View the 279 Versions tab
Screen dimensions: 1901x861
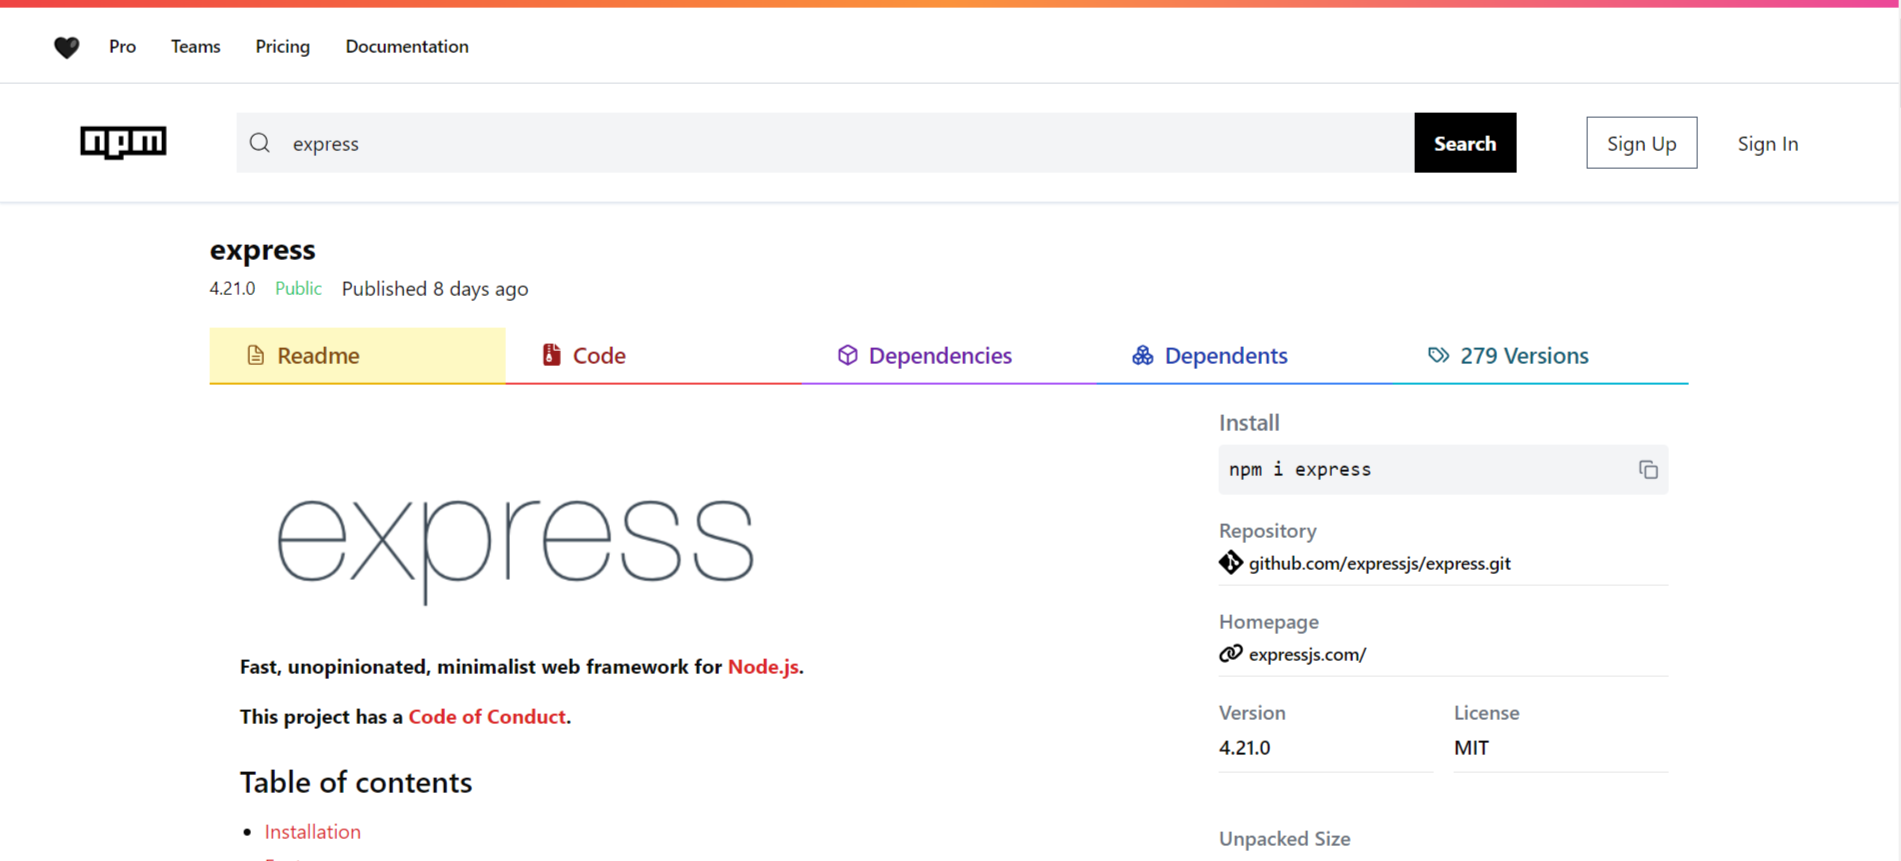[1540, 355]
